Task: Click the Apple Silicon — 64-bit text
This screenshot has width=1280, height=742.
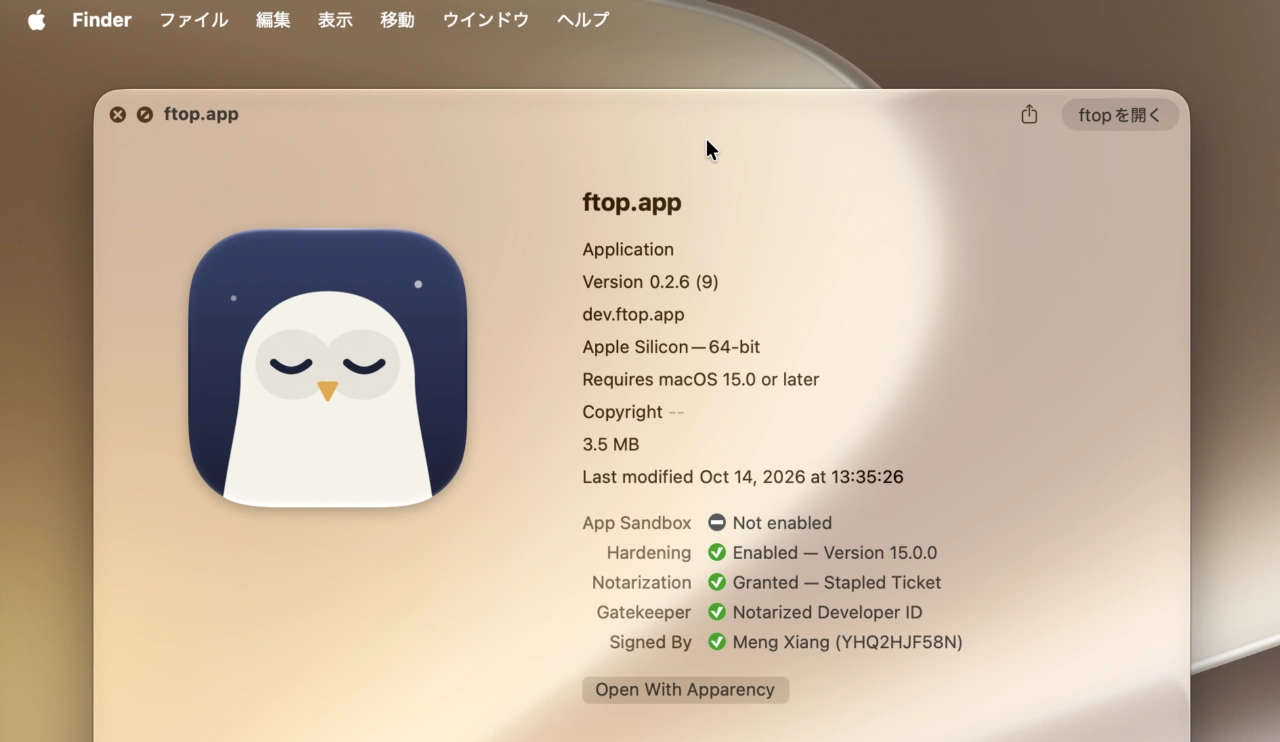Action: (x=672, y=347)
